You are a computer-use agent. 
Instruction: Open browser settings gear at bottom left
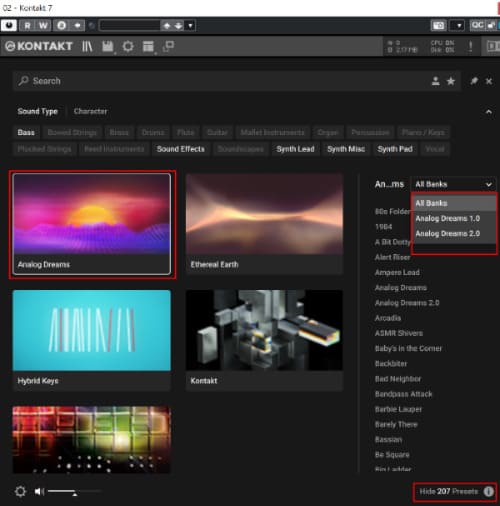coord(20,491)
